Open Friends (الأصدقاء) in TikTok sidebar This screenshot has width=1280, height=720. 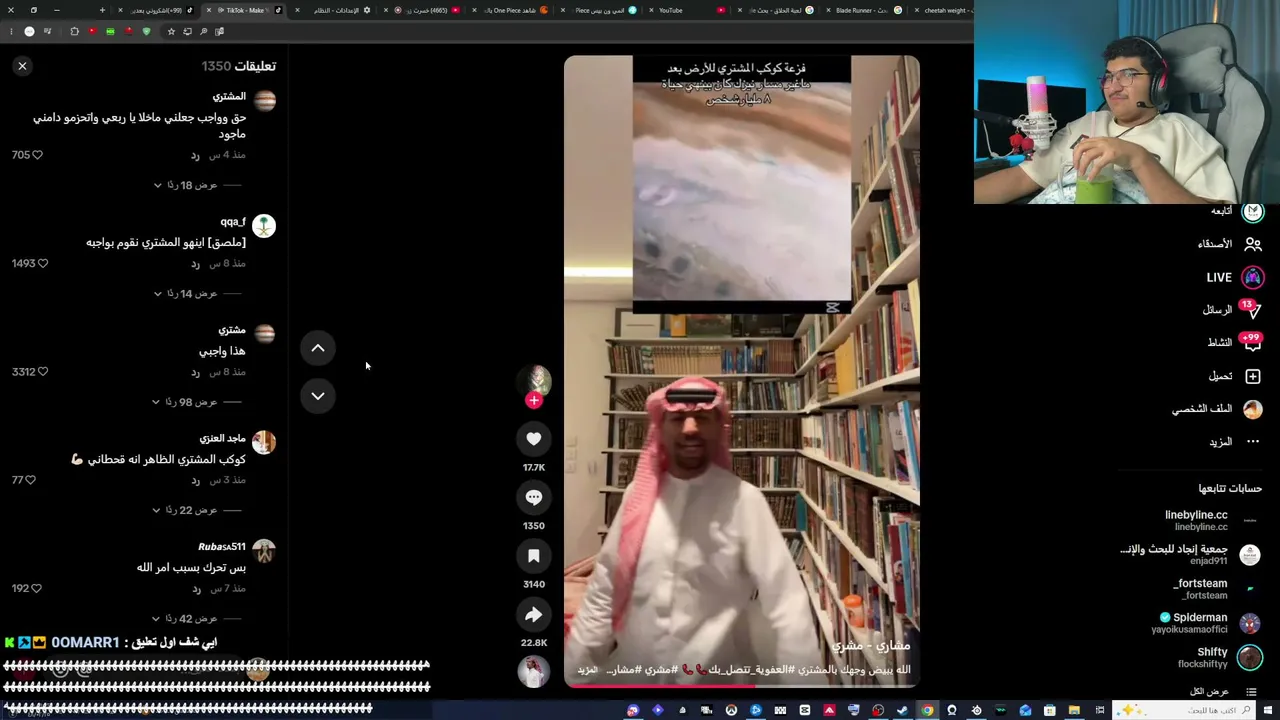pyautogui.click(x=1230, y=244)
